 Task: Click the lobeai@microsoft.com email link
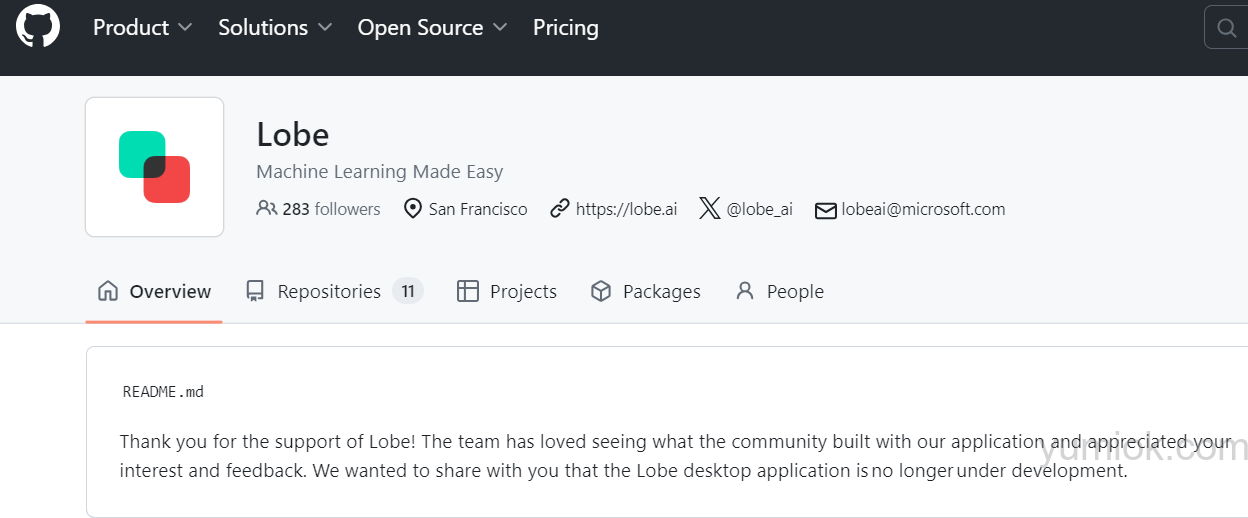[923, 209]
